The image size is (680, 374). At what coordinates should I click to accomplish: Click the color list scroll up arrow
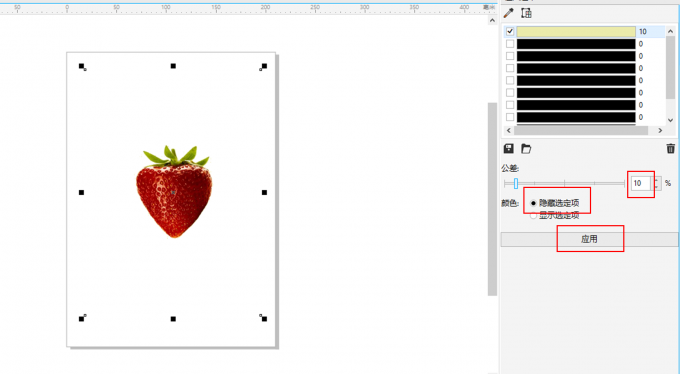[x=670, y=31]
